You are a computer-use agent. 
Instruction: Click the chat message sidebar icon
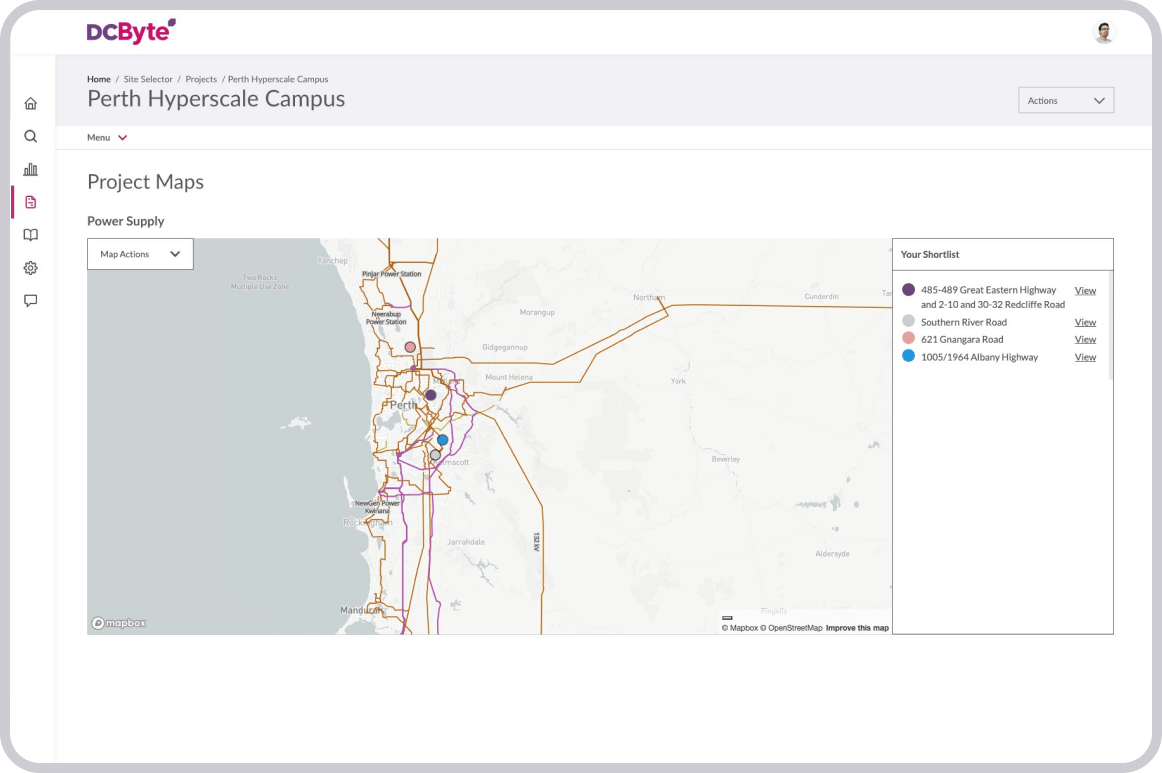tap(31, 300)
